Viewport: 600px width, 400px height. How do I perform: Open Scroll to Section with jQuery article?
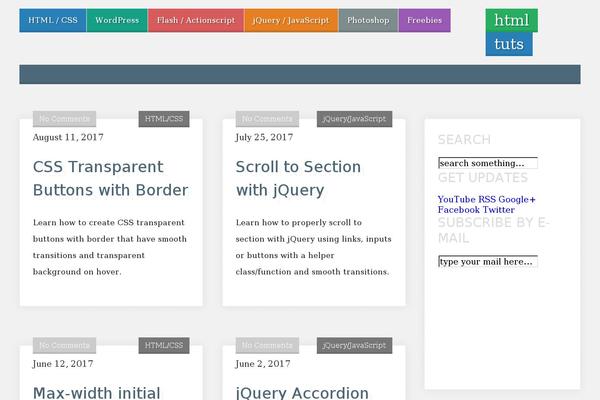tap(298, 178)
